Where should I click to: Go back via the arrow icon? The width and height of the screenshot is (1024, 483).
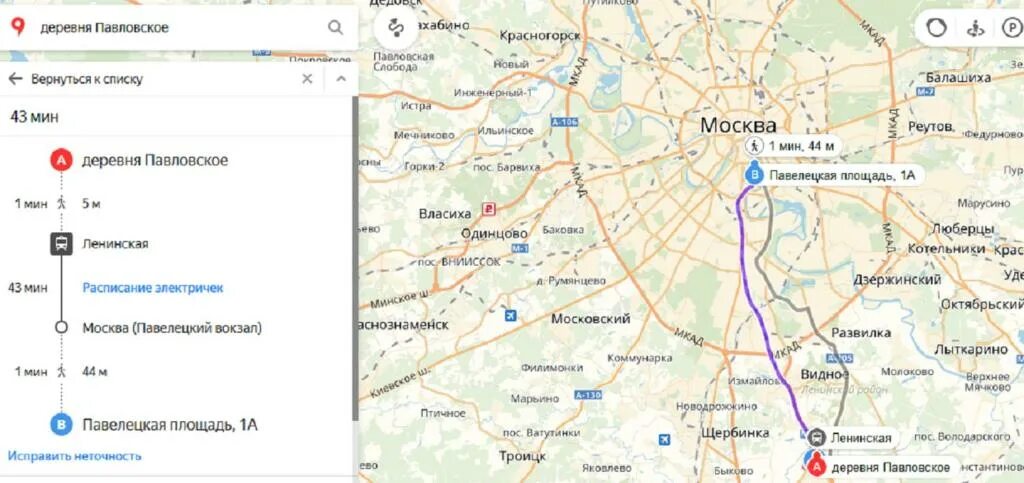[x=15, y=79]
